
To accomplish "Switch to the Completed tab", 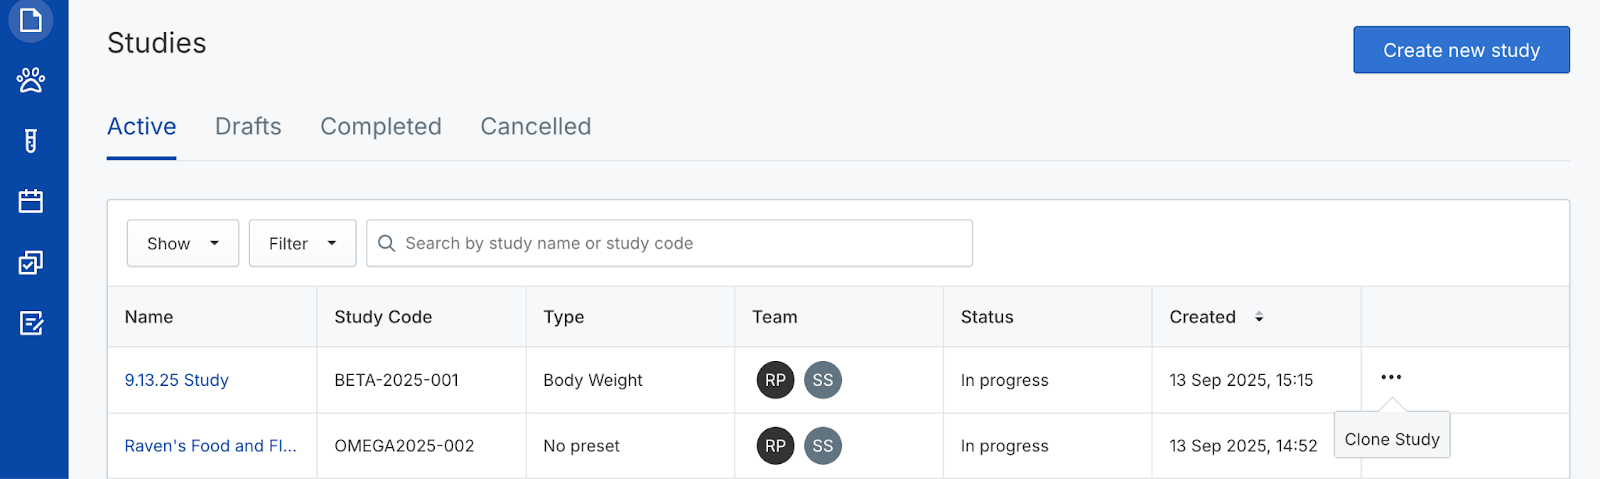I will click(381, 127).
